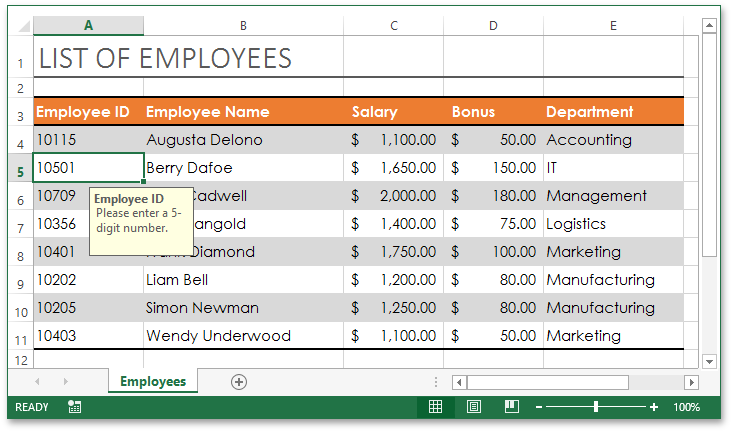Click the horizontal scrollbar thumb

(x=548, y=383)
